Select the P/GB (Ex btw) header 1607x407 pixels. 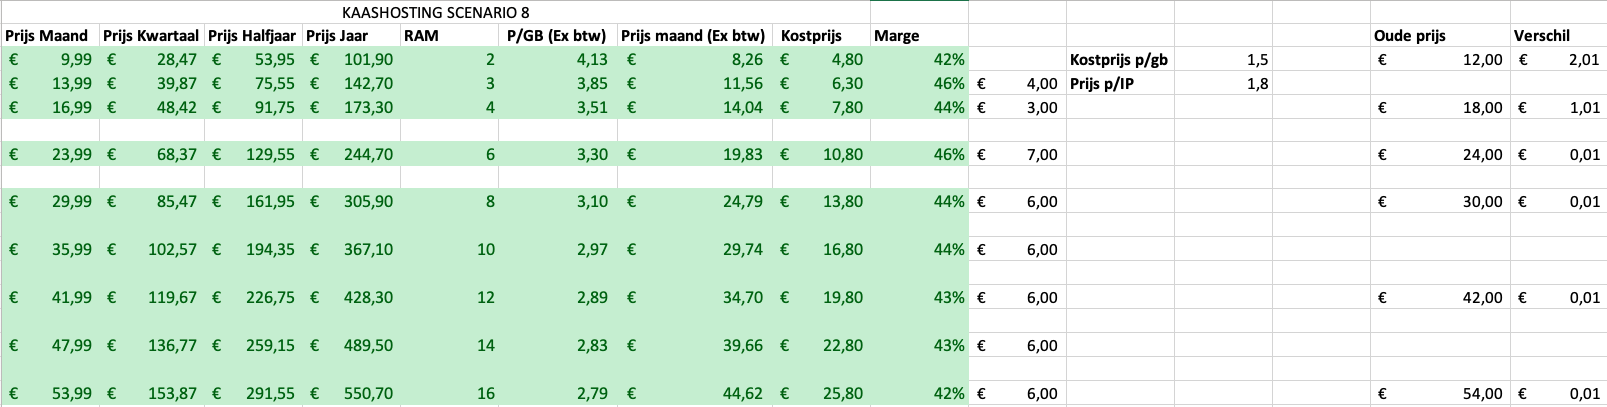point(557,36)
